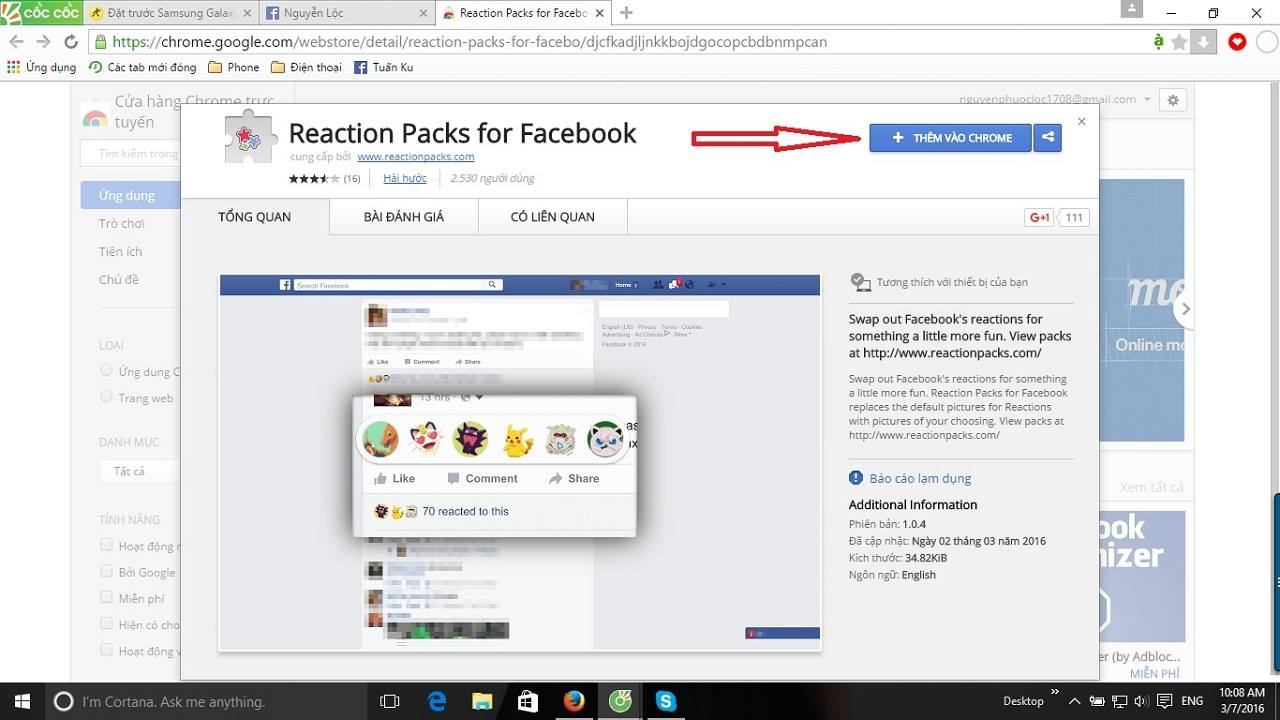1280x720 pixels.
Task: Select the CÓ LIÊN QUAN tab
Action: coord(552,217)
